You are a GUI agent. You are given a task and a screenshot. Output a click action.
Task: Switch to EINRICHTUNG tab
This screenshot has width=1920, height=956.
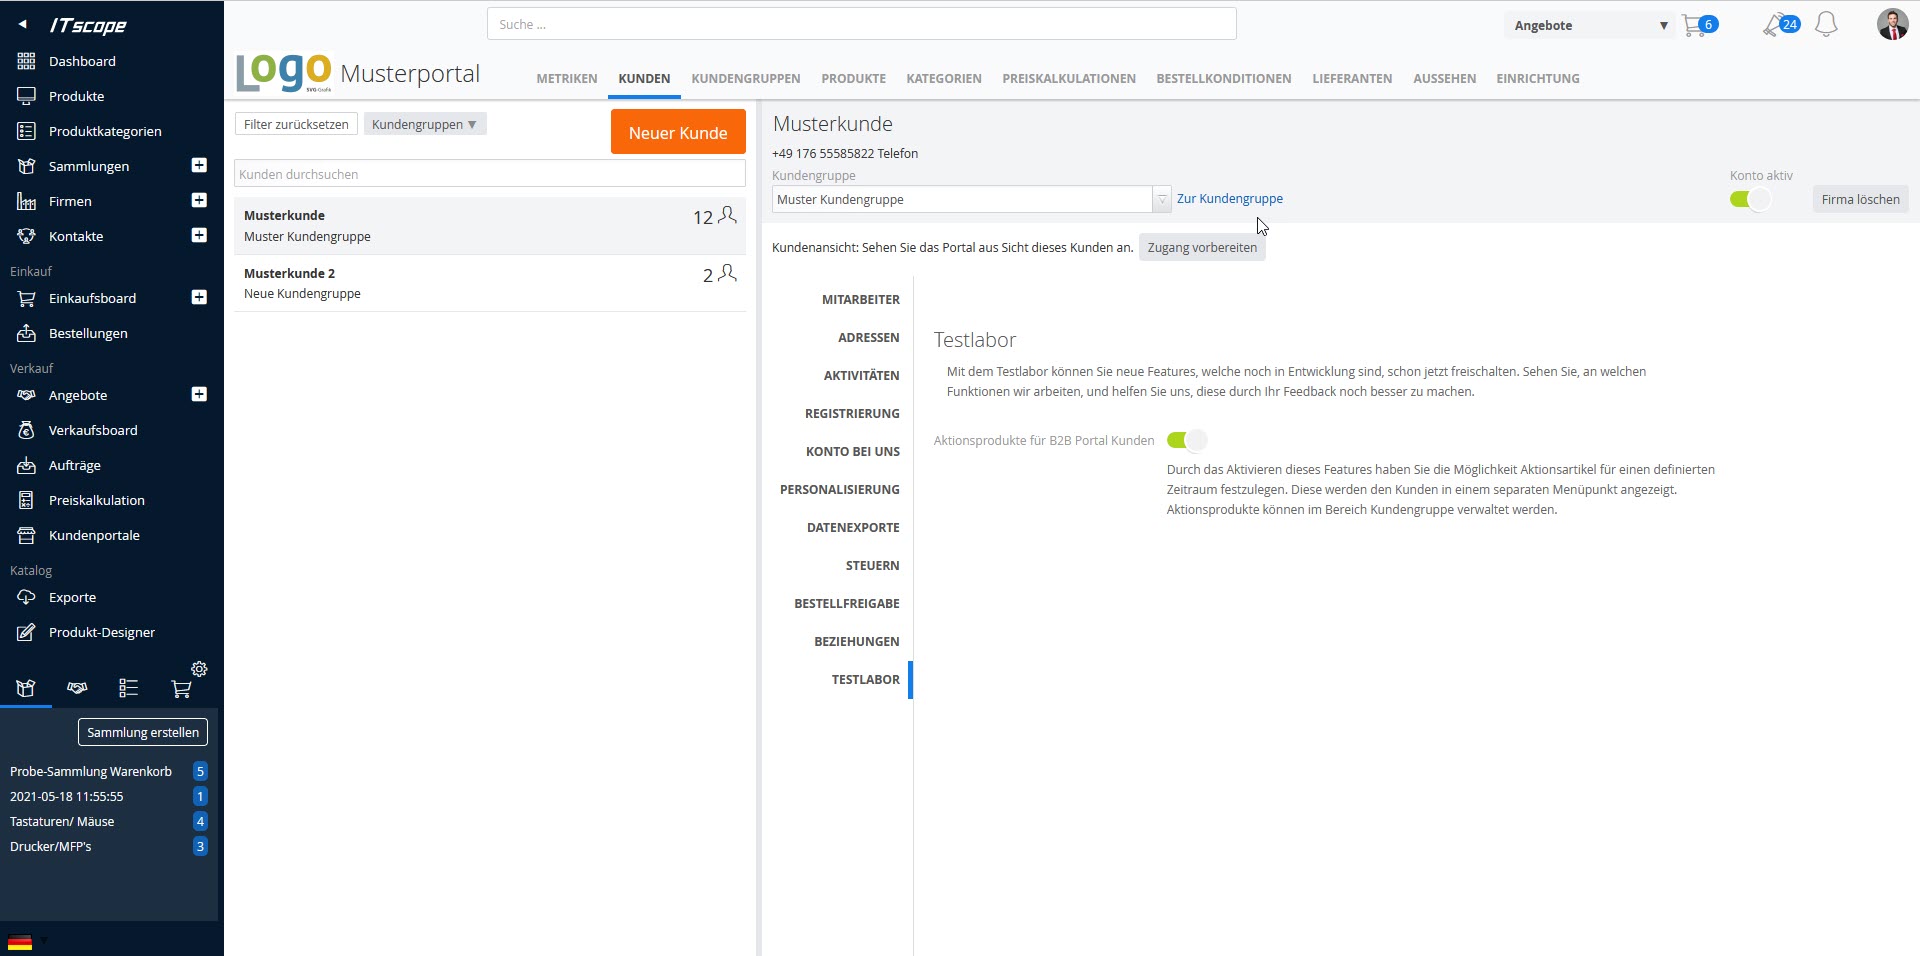coord(1537,78)
